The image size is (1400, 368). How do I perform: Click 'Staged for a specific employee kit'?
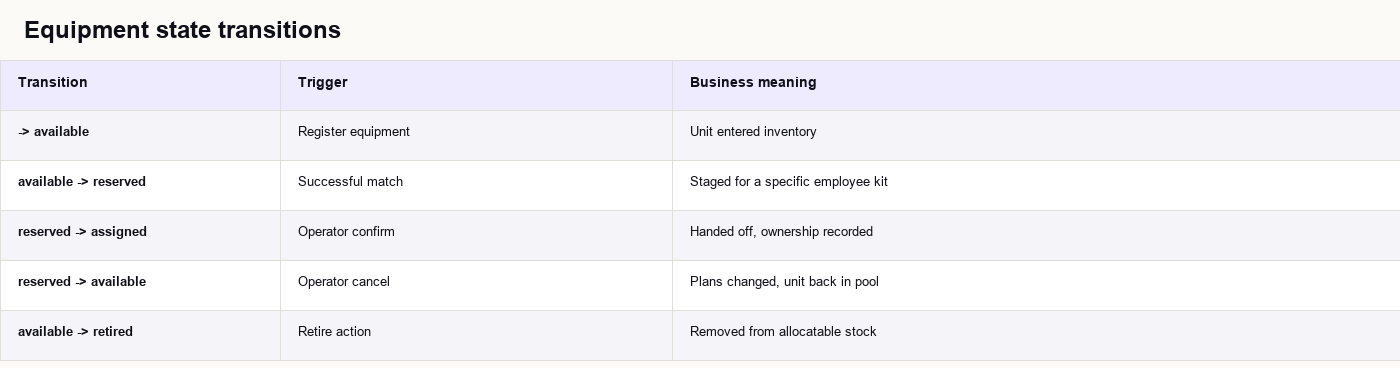click(x=789, y=182)
